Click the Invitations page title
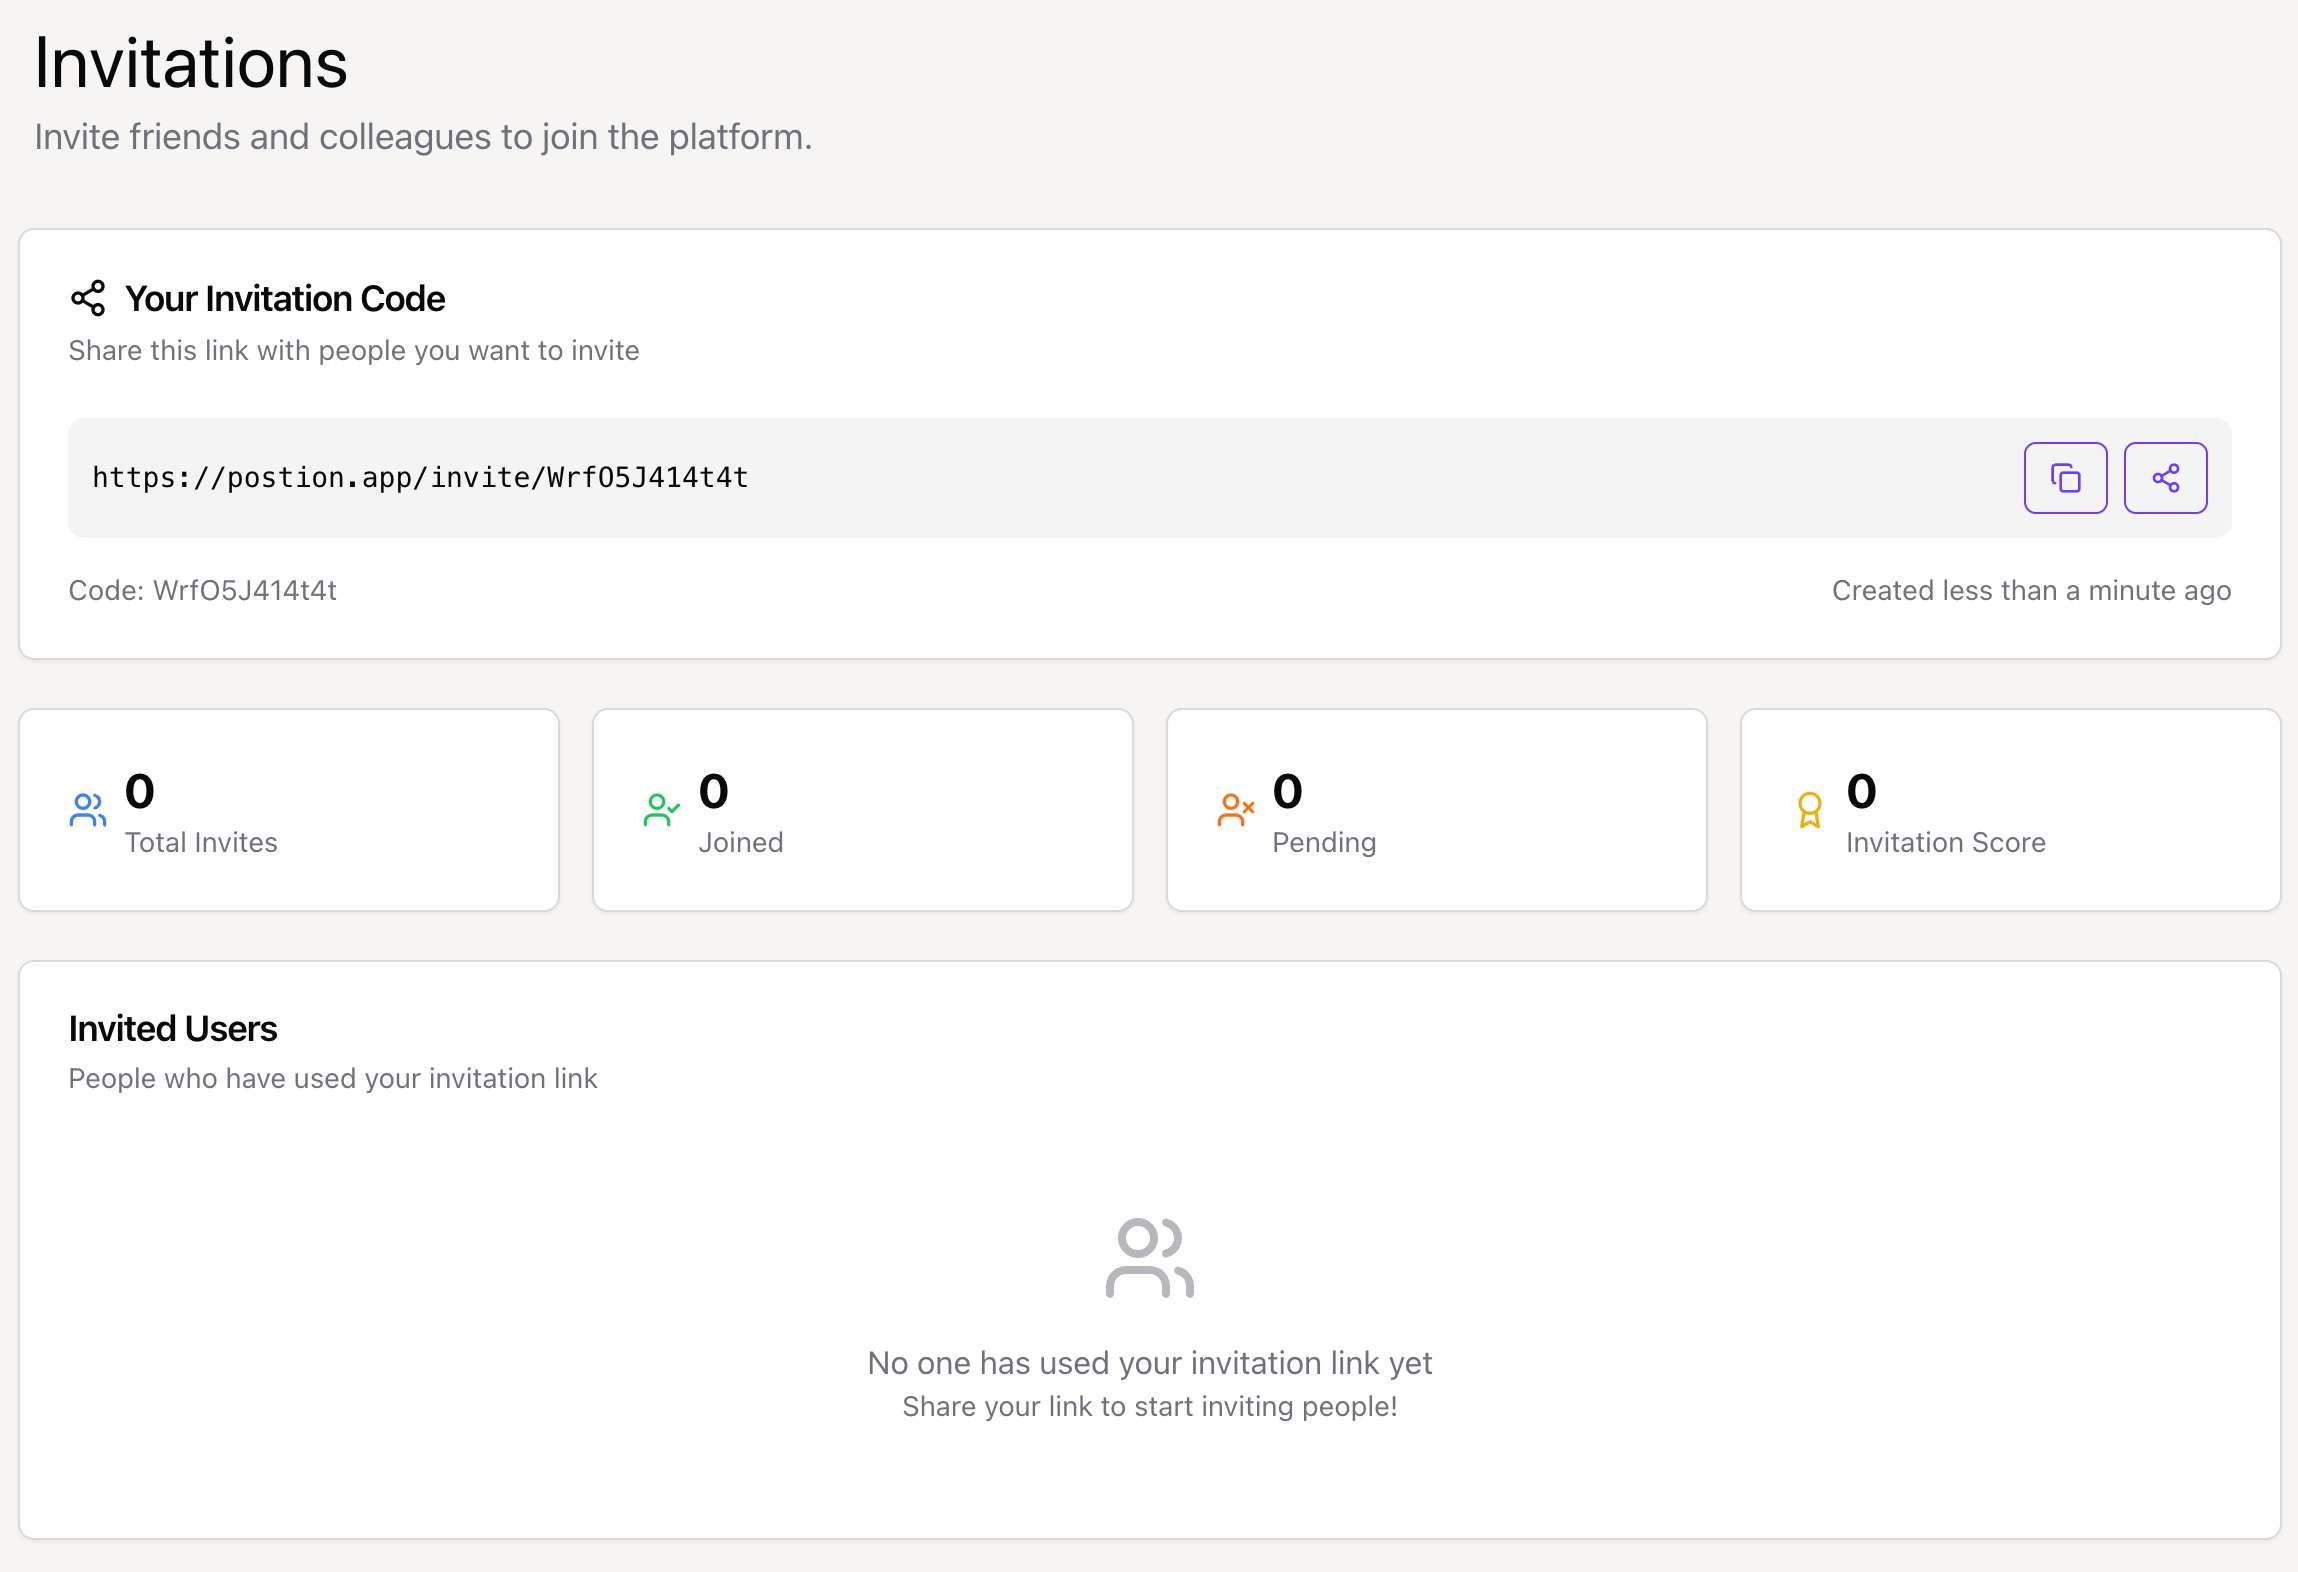 190,64
